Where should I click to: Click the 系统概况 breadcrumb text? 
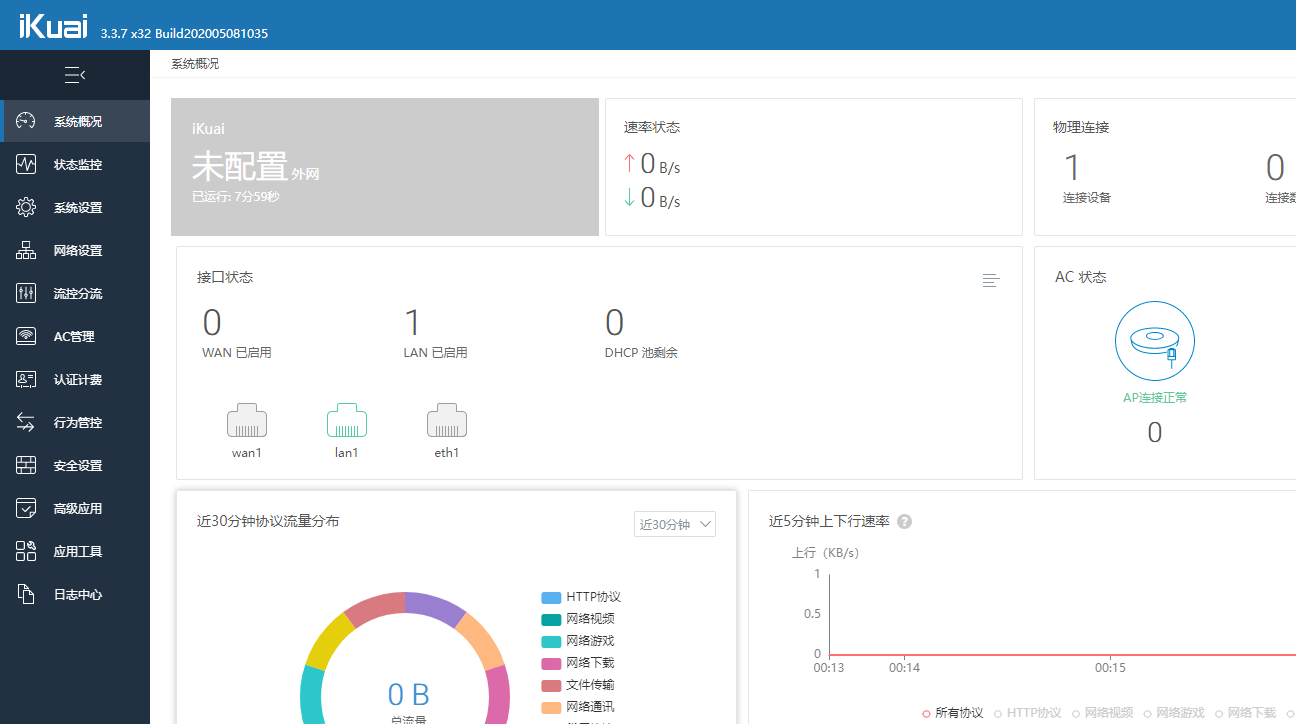195,64
